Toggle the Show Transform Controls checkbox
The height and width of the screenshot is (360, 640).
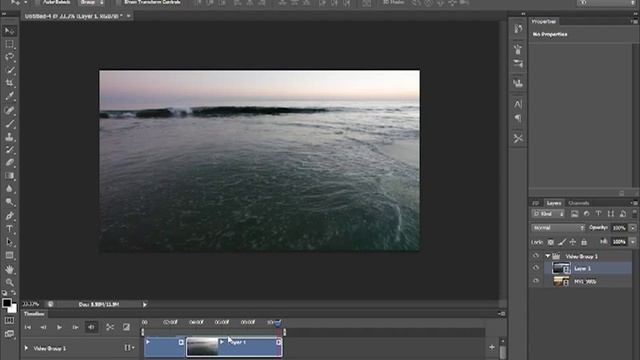coord(119,2)
